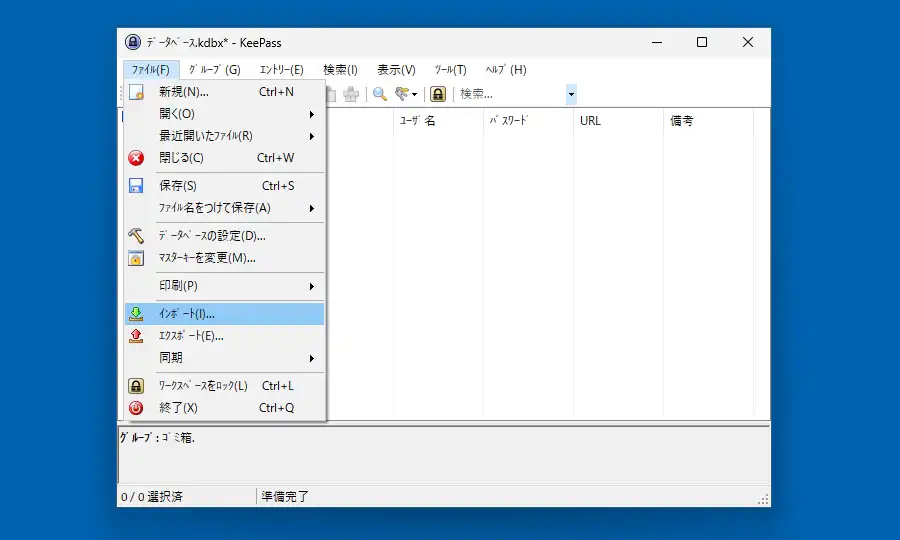Click the greyed-out toolbar icon left of the magnifier

[x=351, y=94]
